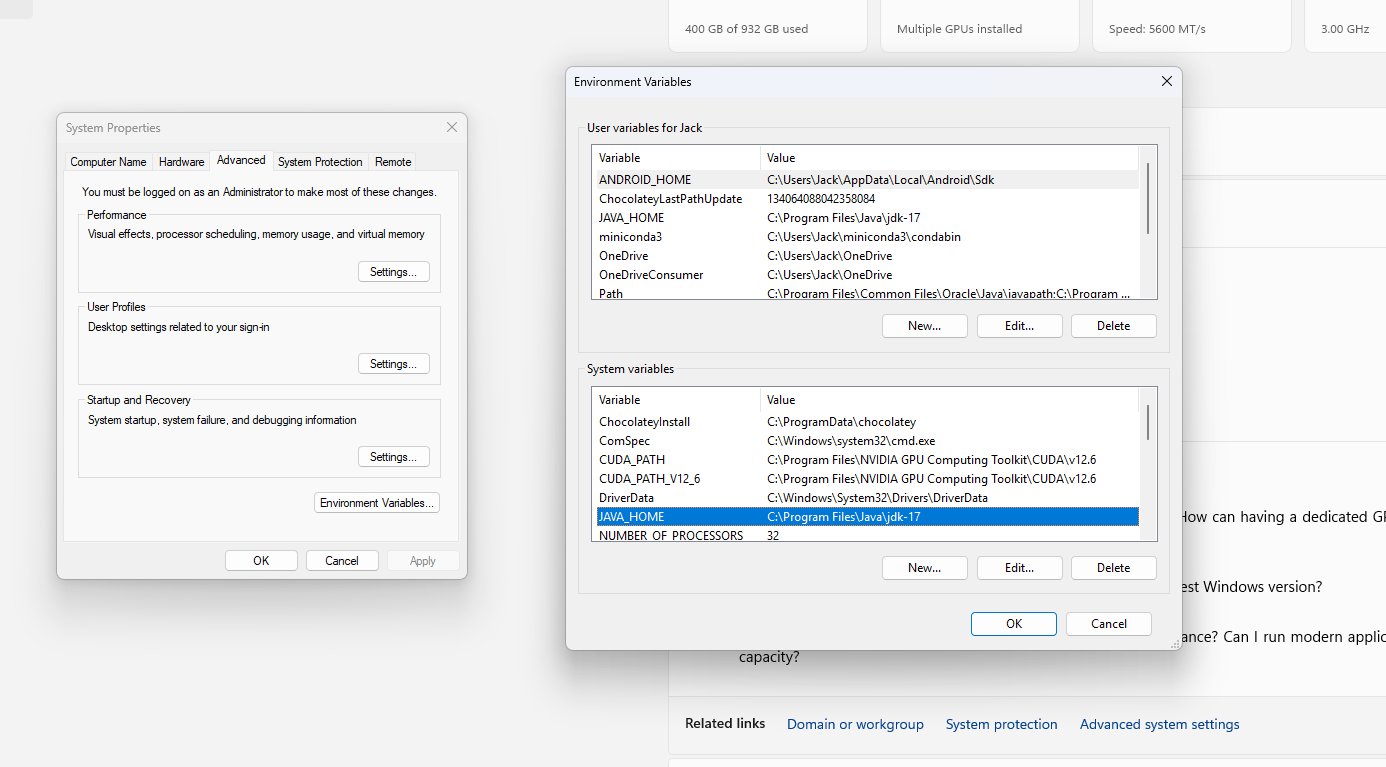Open the Hardware tab
The width and height of the screenshot is (1386, 767).
[x=181, y=162]
